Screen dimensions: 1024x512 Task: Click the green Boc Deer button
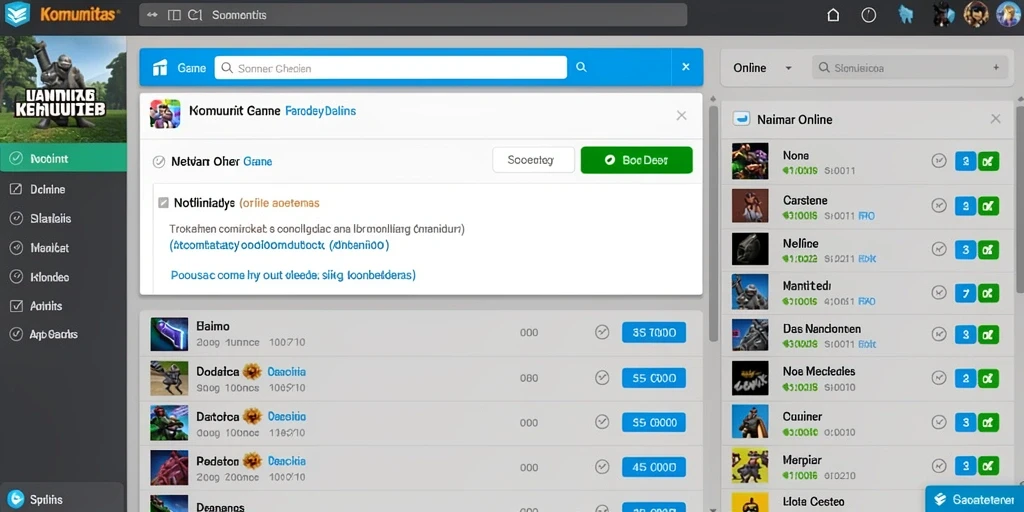click(636, 160)
